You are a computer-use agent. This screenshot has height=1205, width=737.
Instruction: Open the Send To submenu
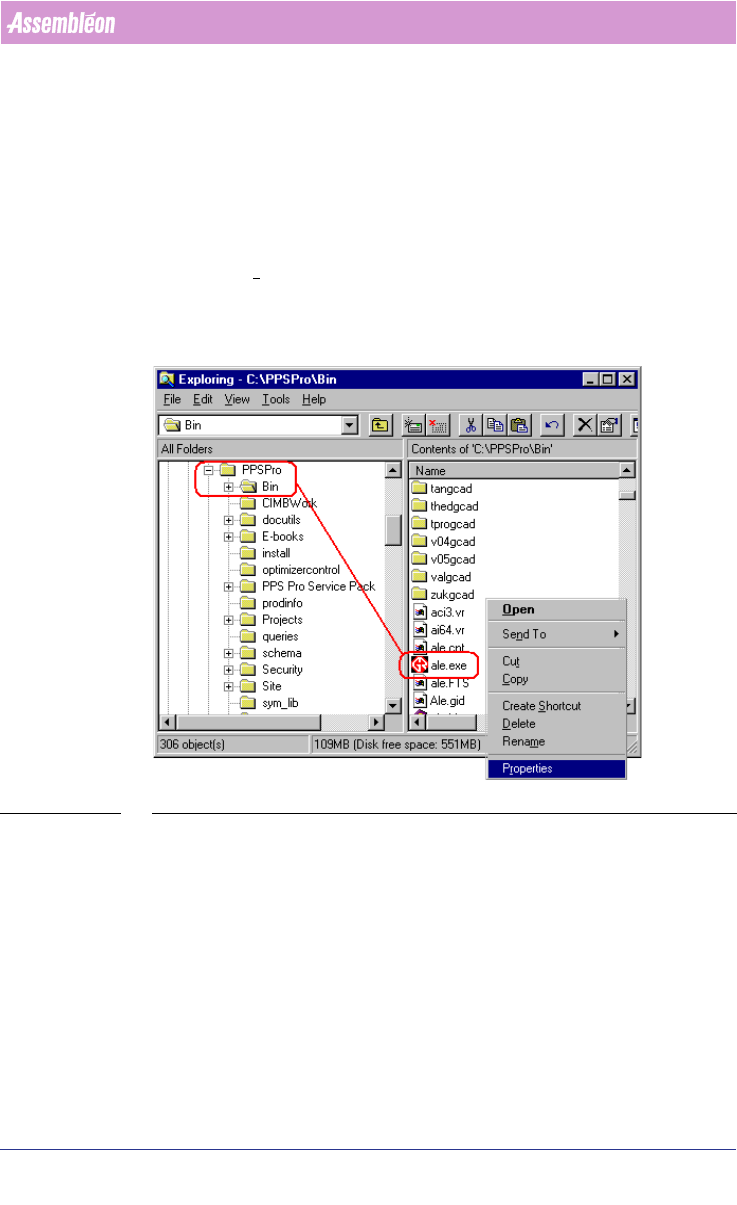556,634
